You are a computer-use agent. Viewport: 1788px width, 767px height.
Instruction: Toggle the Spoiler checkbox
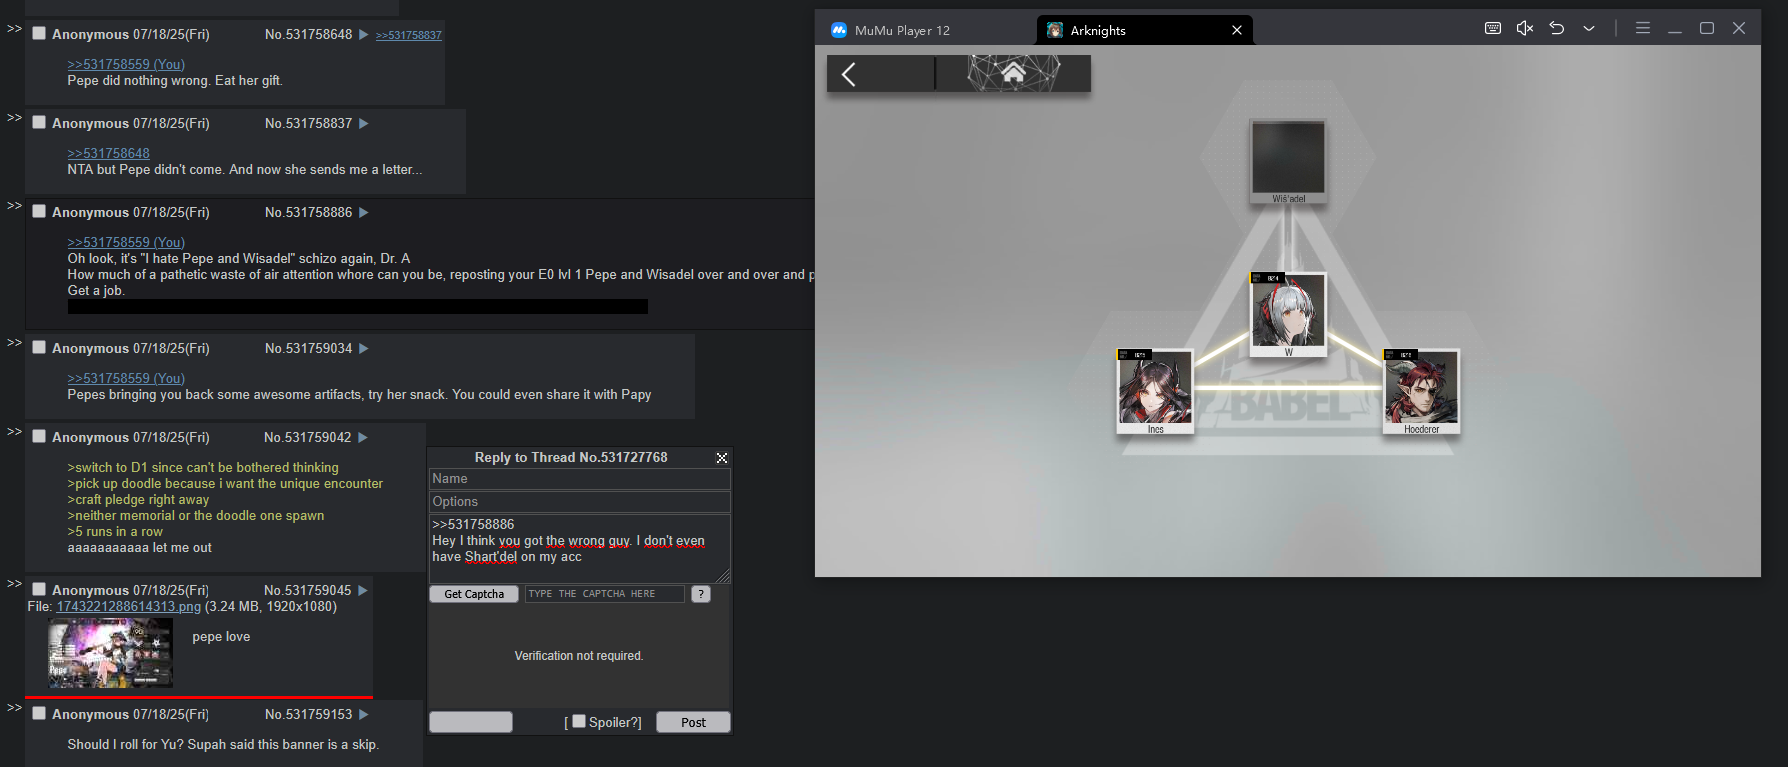coord(578,721)
